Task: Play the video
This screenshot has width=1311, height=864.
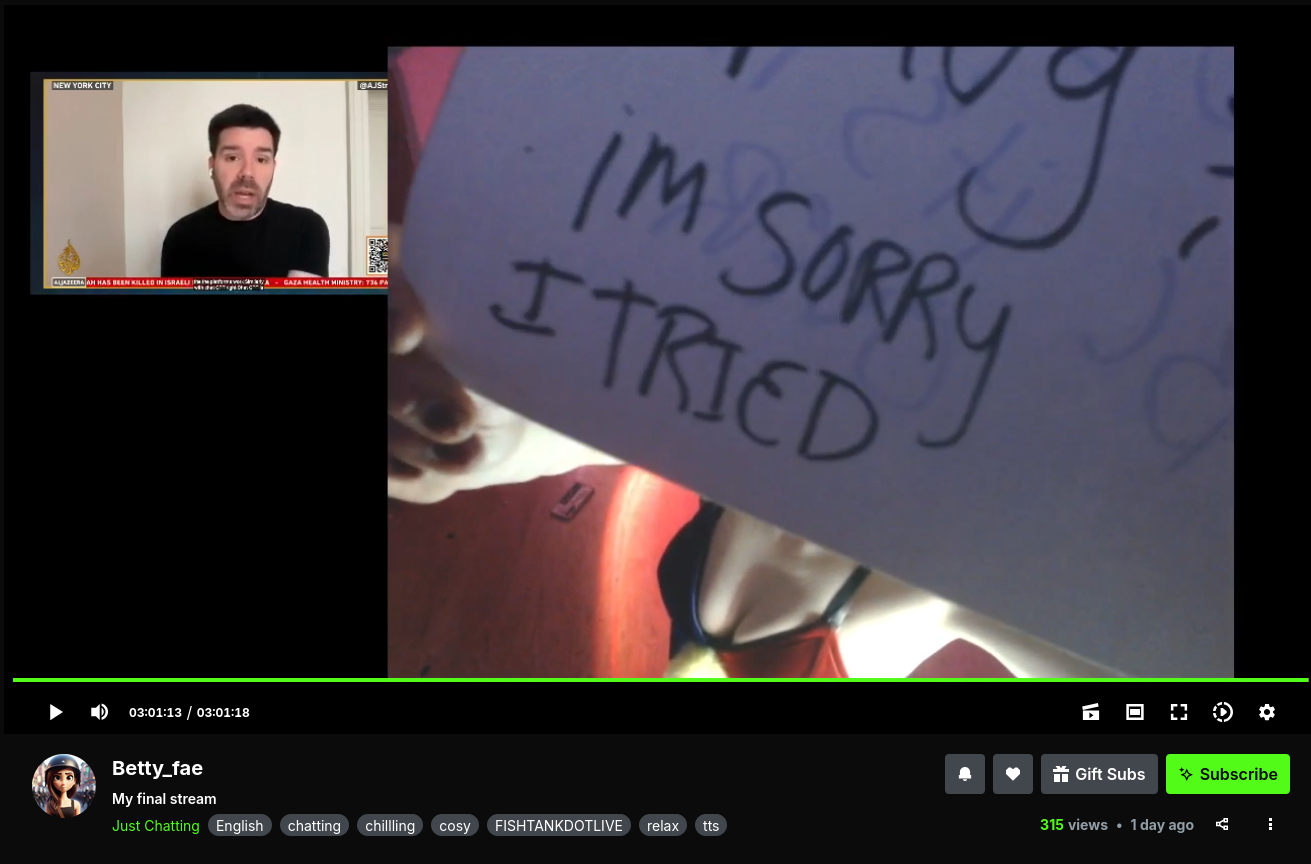Action: coord(56,712)
